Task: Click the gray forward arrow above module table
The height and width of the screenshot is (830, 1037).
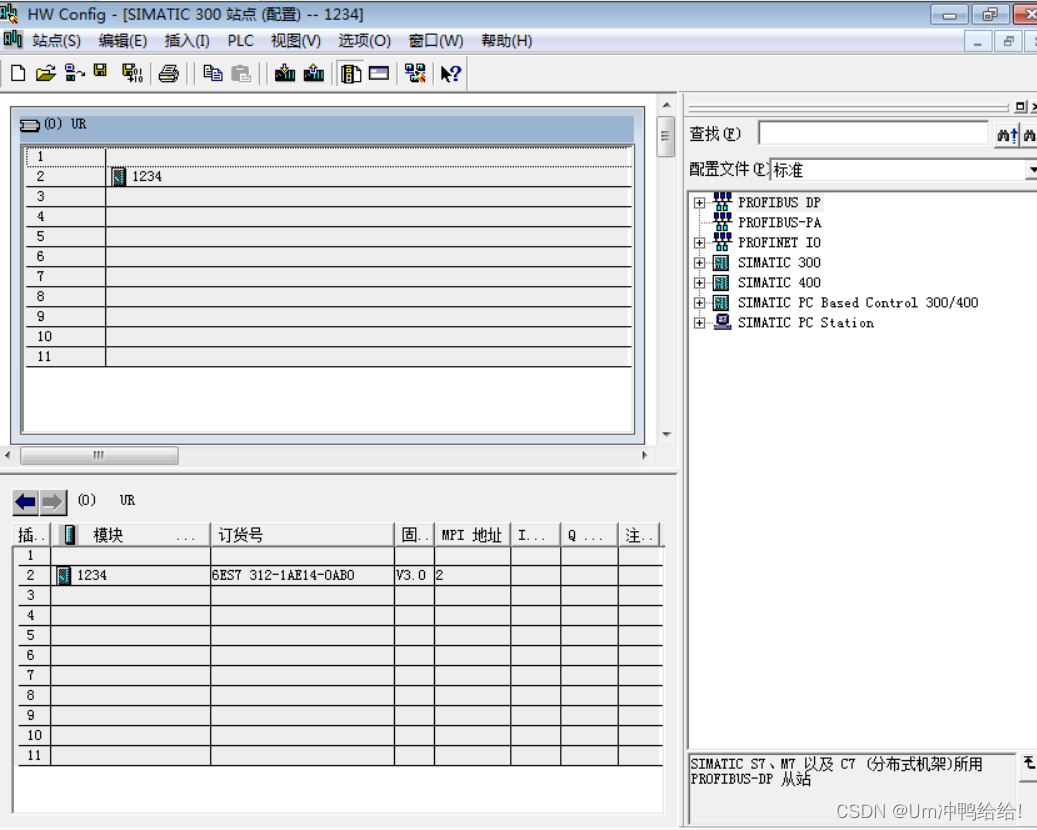Action: [x=53, y=502]
